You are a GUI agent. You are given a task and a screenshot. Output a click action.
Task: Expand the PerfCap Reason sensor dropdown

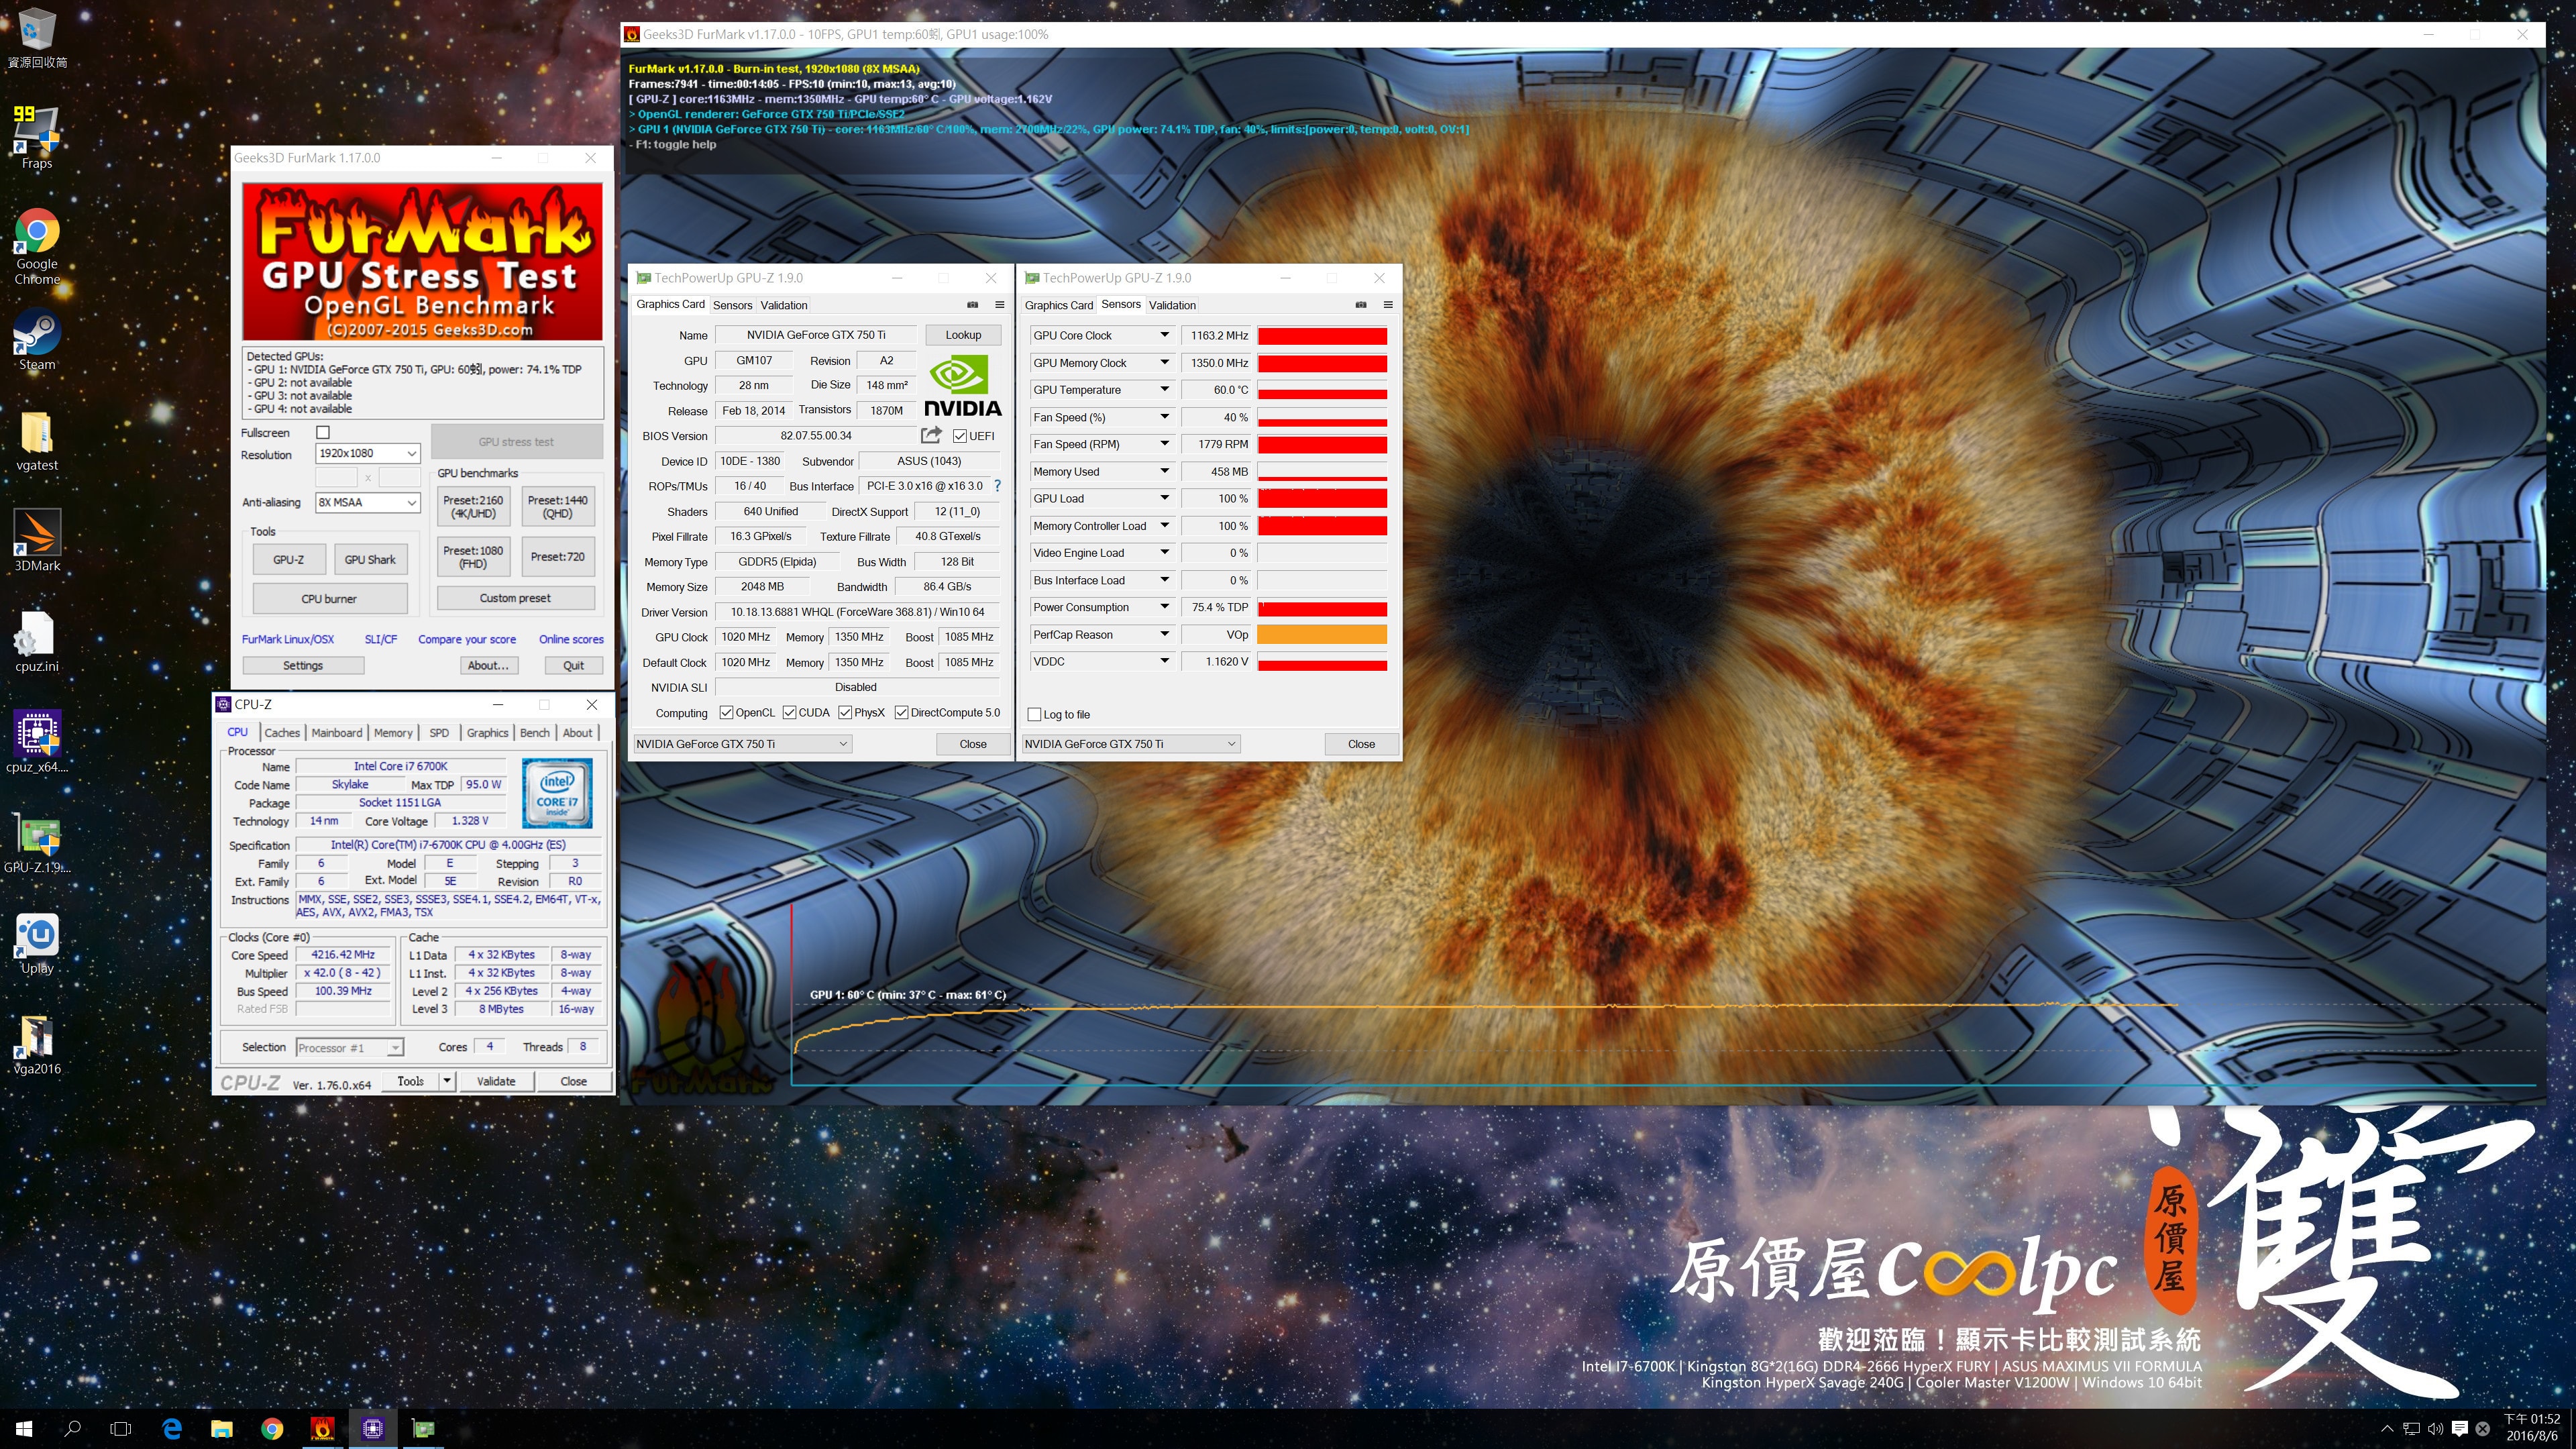[1164, 635]
